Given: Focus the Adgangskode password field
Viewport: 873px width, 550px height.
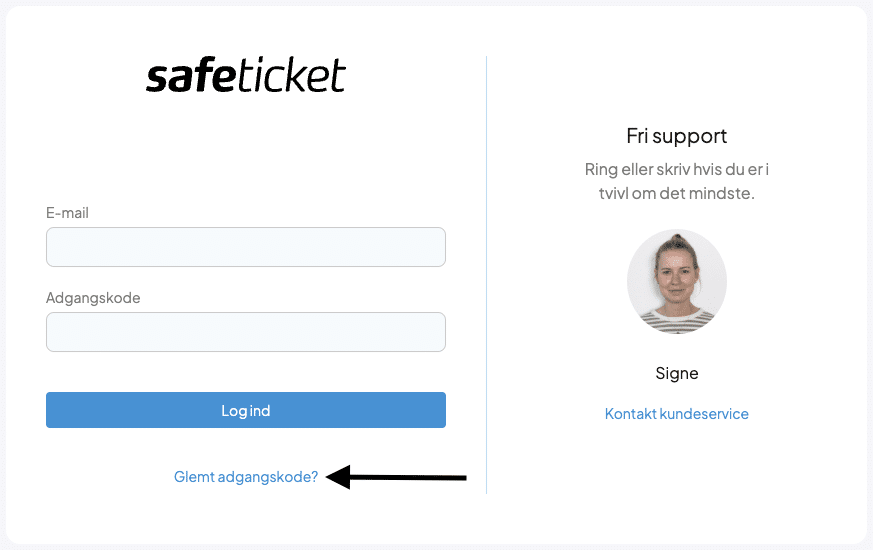Looking at the screenshot, I should (x=246, y=332).
